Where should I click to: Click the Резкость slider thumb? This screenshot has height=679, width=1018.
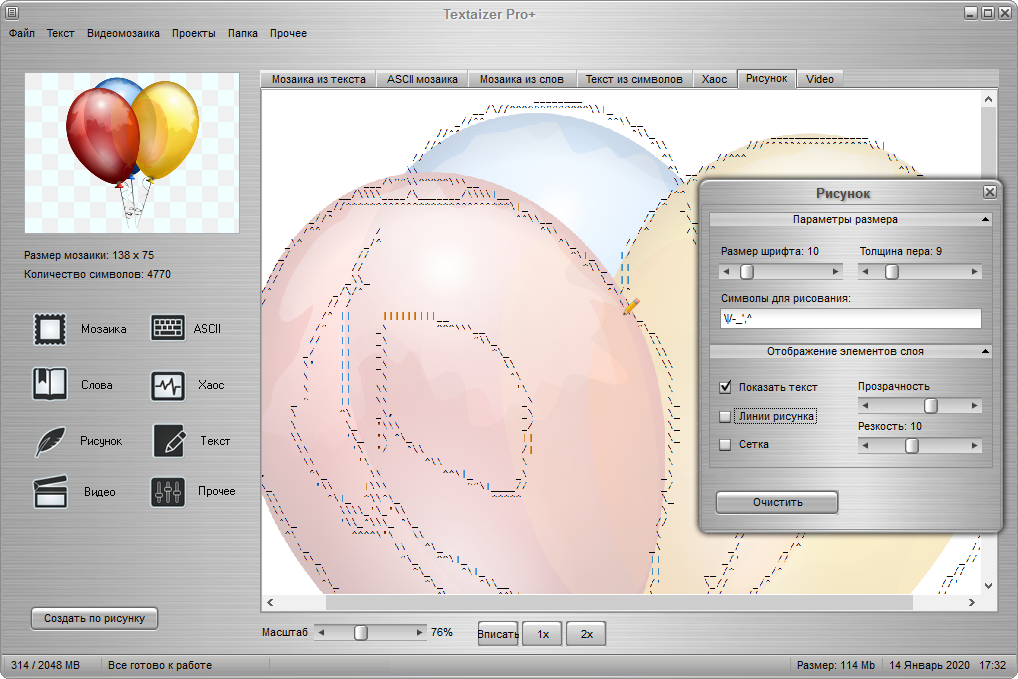point(912,446)
